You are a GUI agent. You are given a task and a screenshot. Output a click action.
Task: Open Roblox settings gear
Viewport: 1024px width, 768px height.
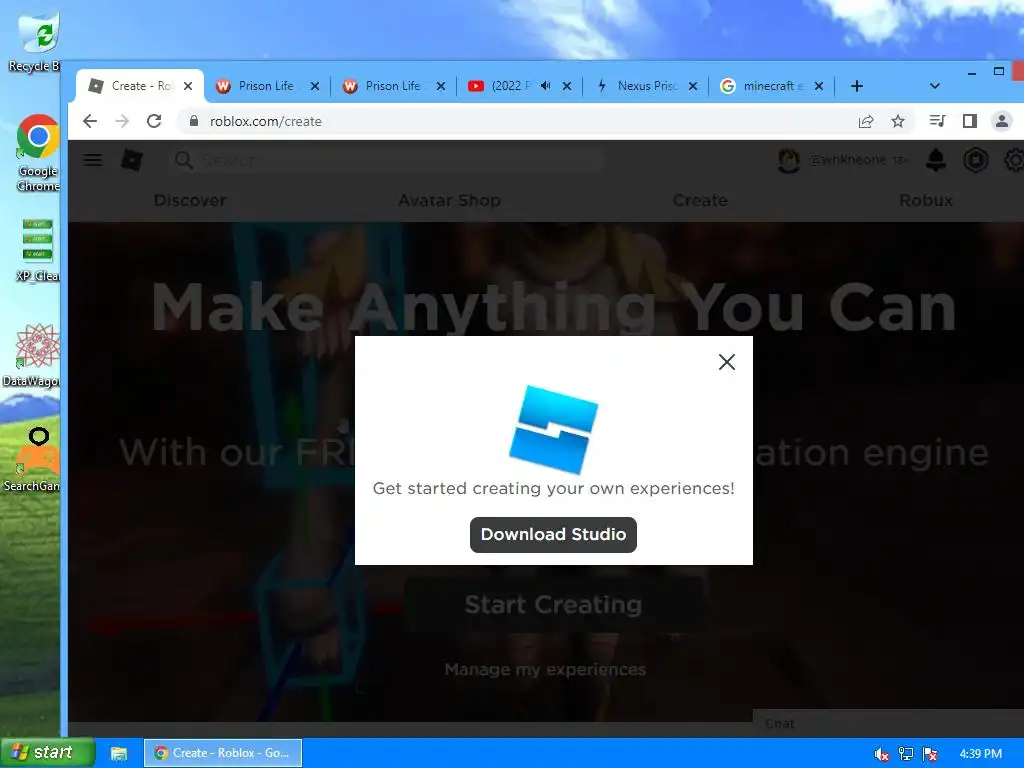click(x=1014, y=160)
